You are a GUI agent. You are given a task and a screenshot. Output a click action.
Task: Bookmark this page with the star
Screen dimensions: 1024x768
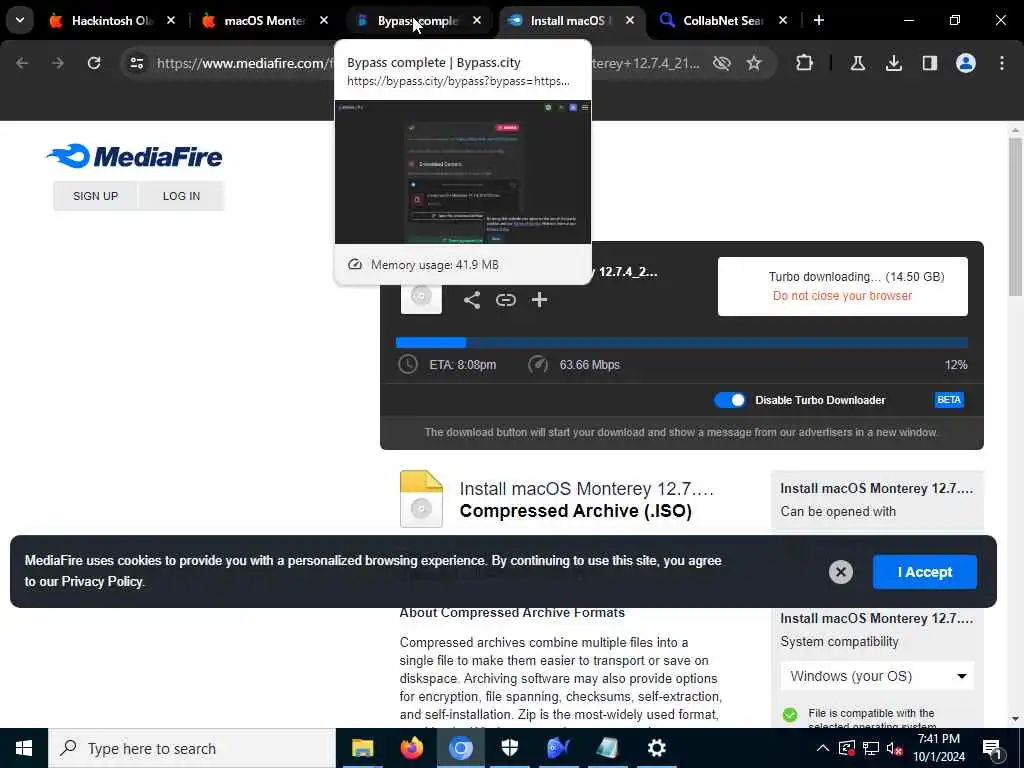tap(754, 63)
